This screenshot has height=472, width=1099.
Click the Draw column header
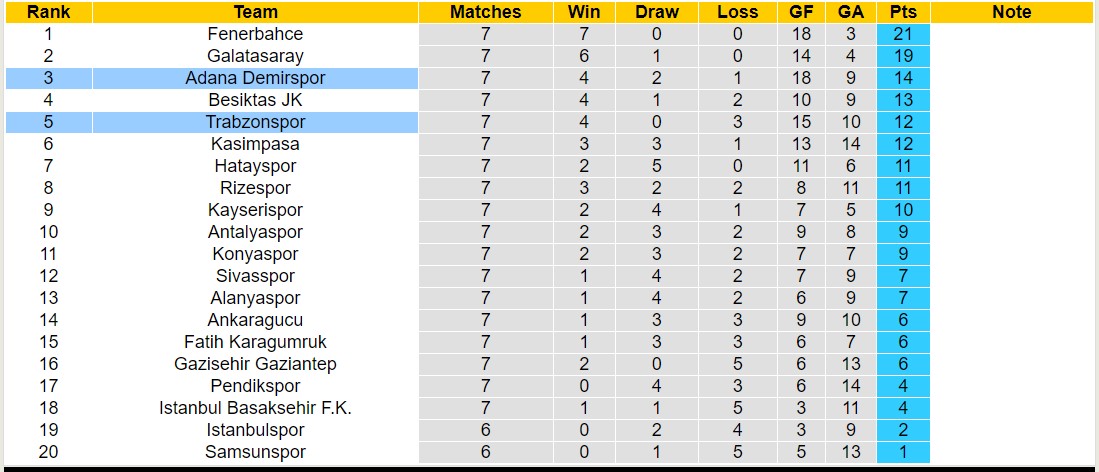click(x=656, y=12)
